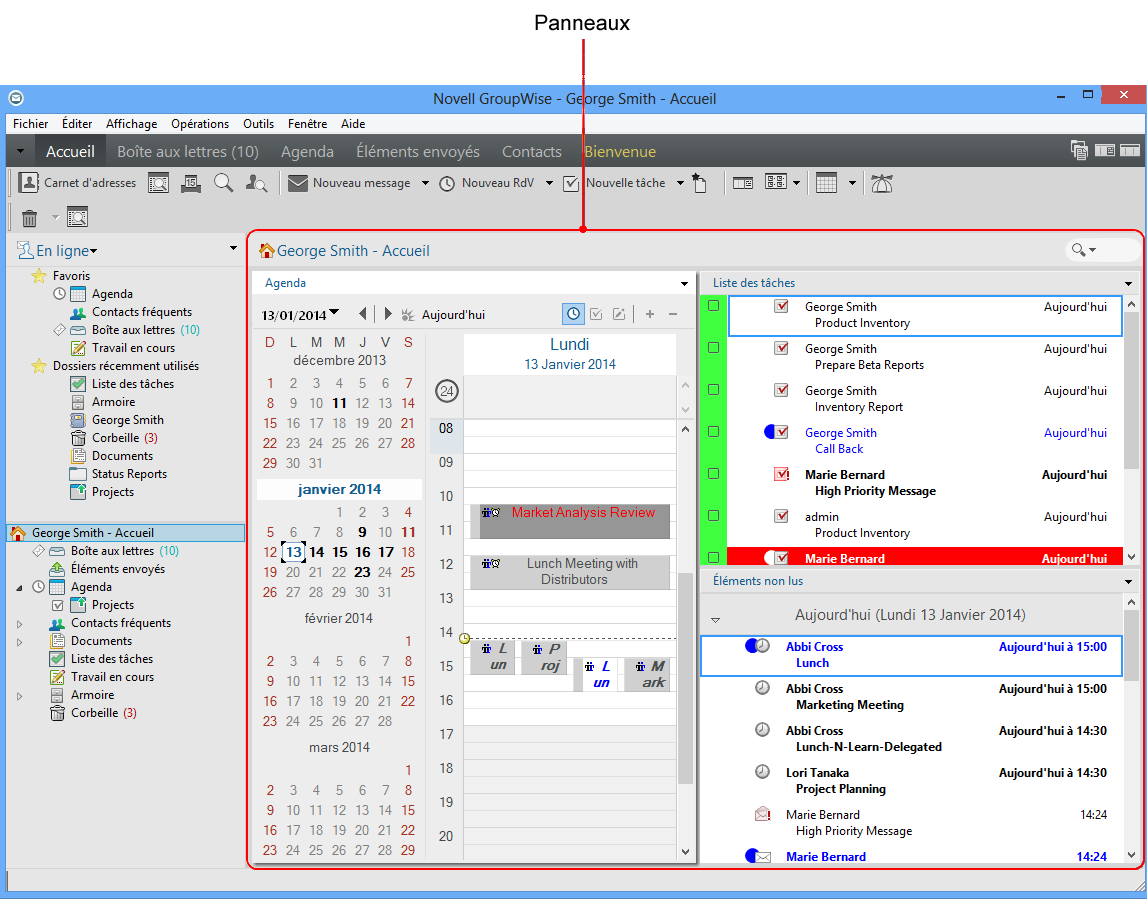Open the Nouvelle tâche dropdown arrow

680,184
